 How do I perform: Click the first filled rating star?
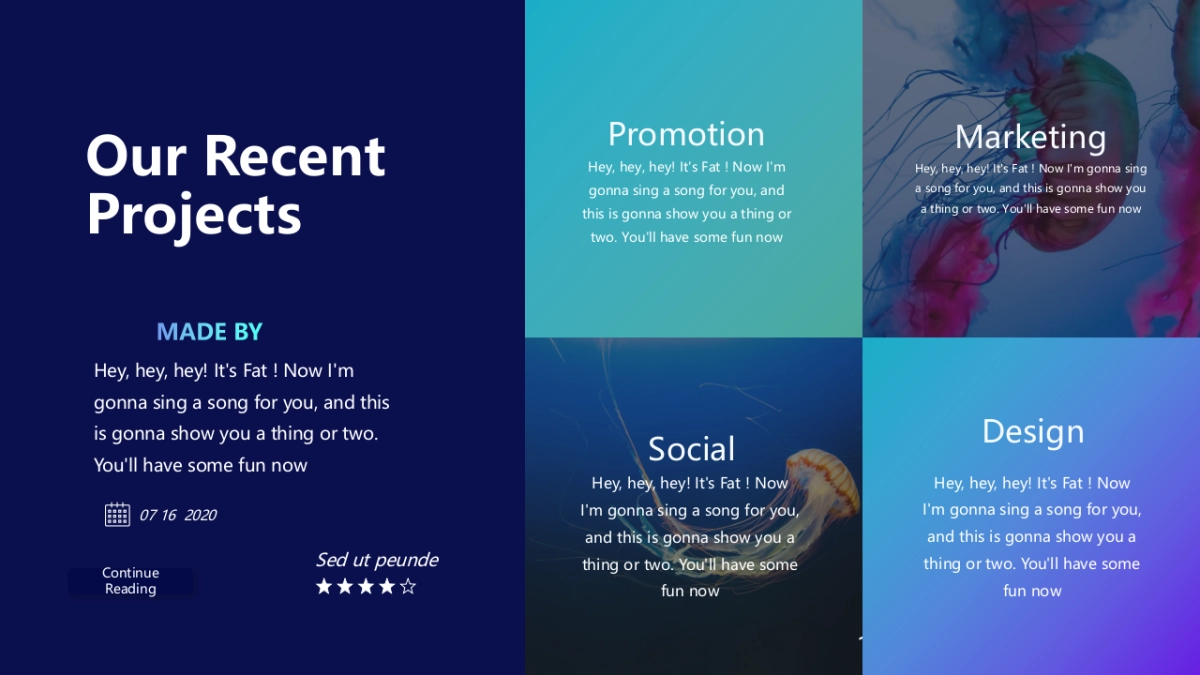pos(324,586)
